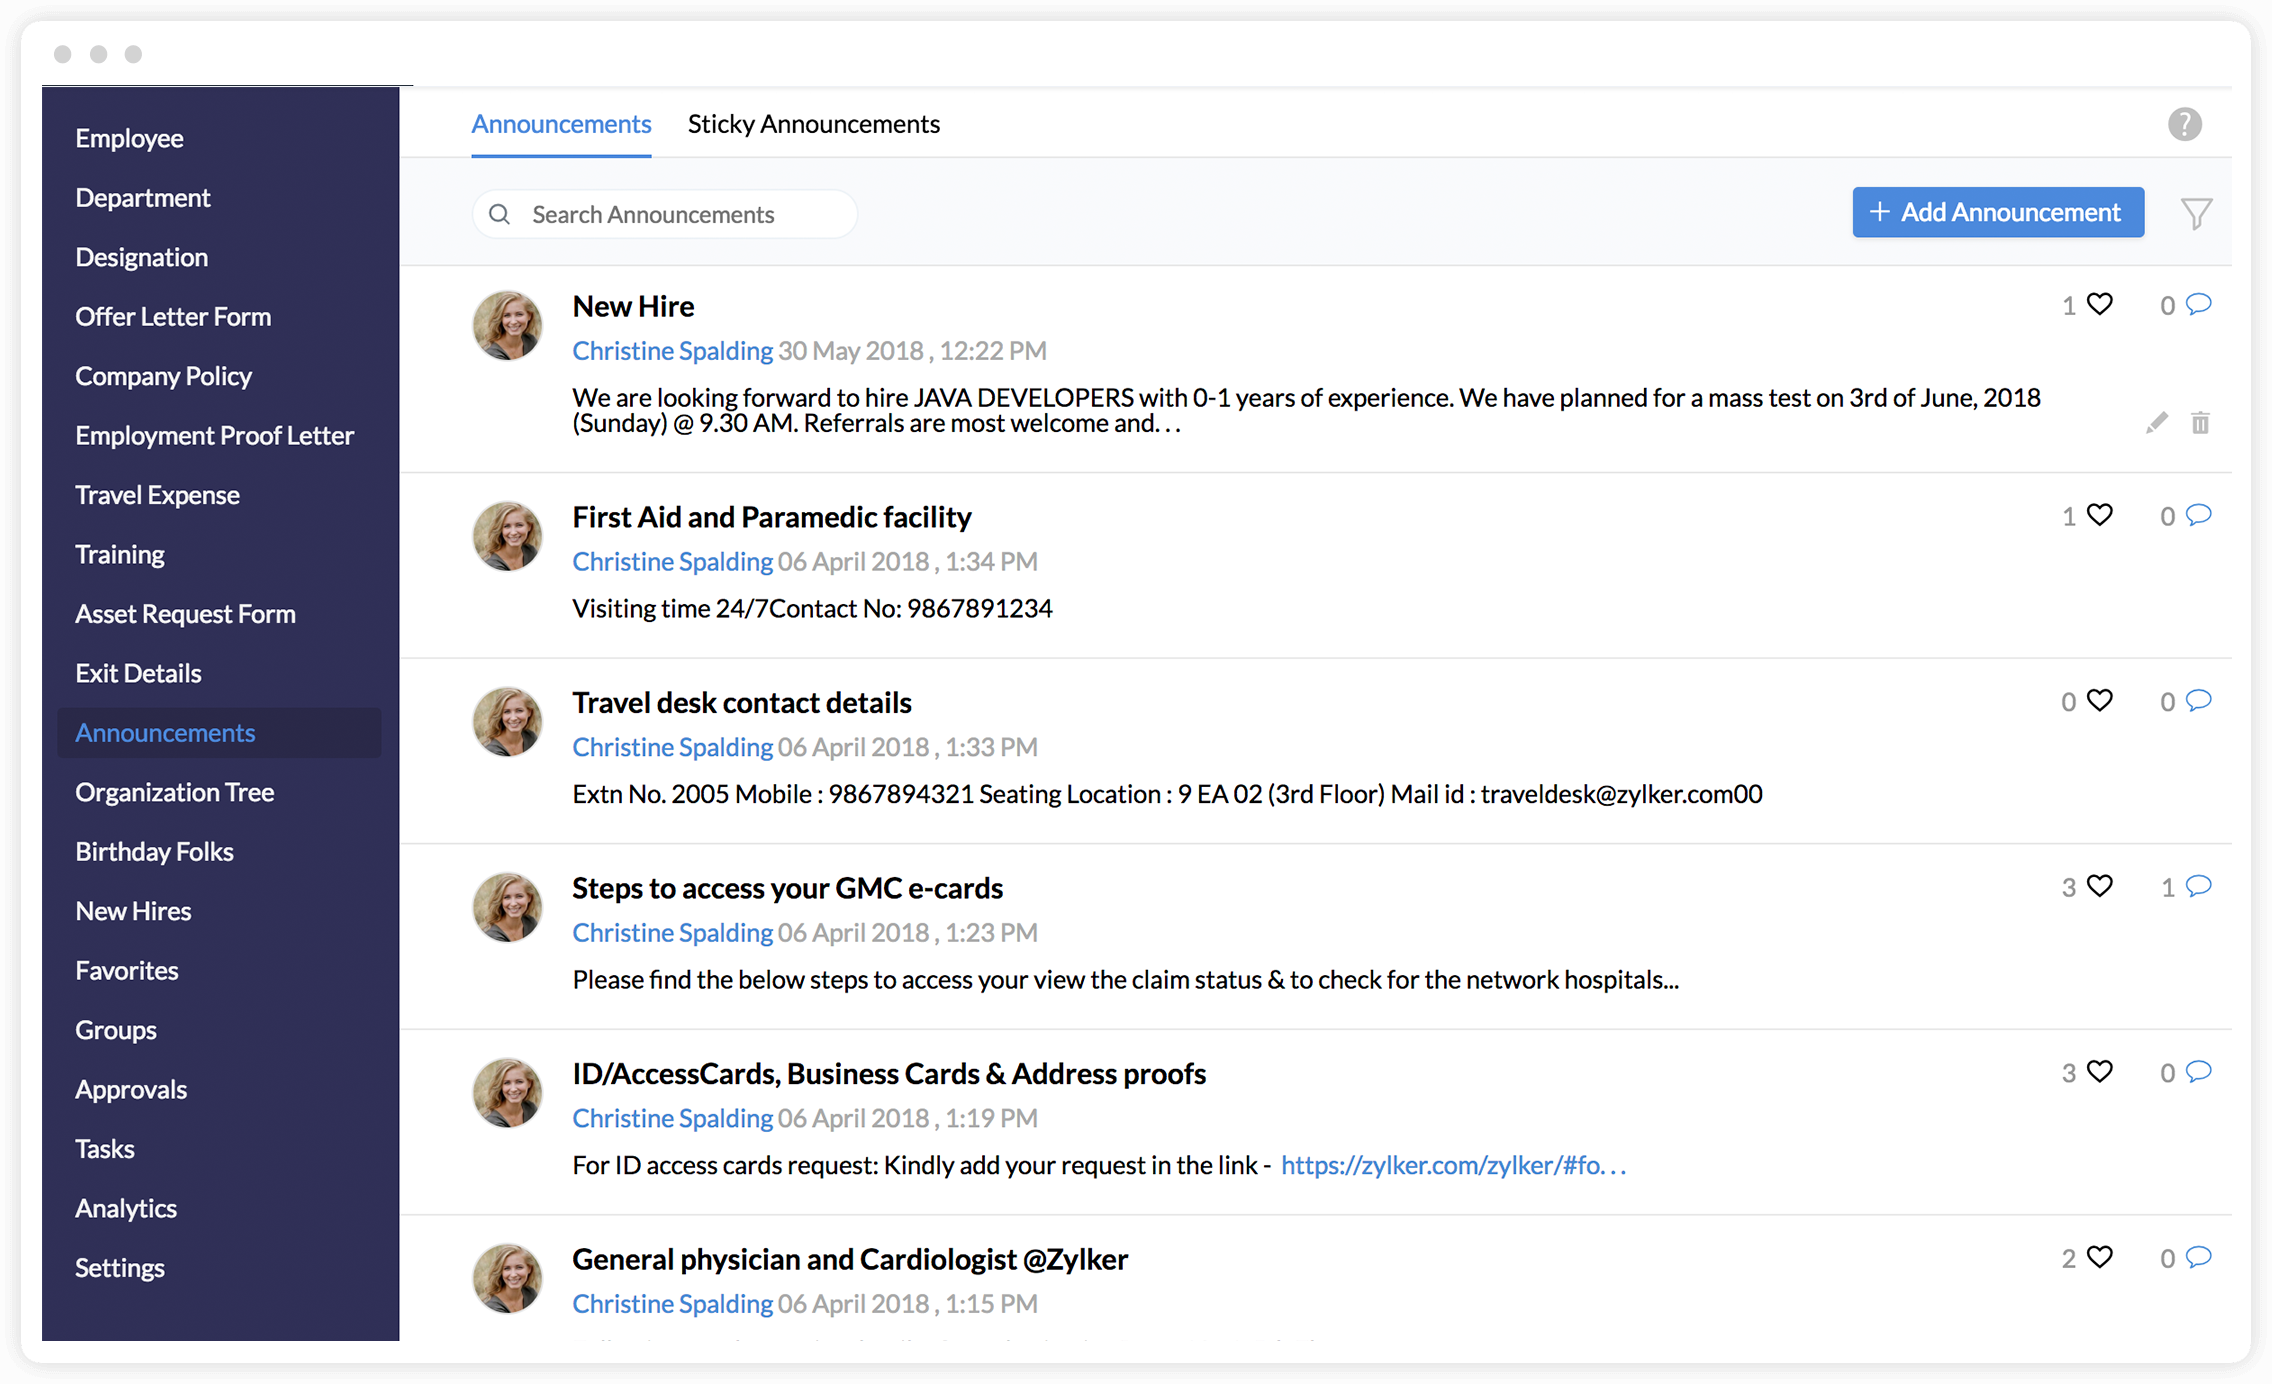The width and height of the screenshot is (2272, 1384).
Task: Open comments for ID/AccessCards announcement
Action: tap(2198, 1072)
